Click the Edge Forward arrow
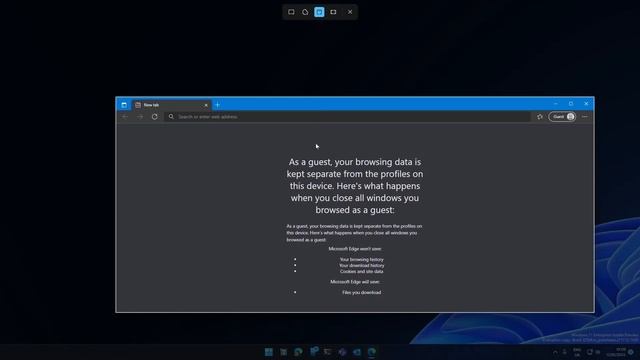The image size is (640, 360). pyautogui.click(x=140, y=117)
